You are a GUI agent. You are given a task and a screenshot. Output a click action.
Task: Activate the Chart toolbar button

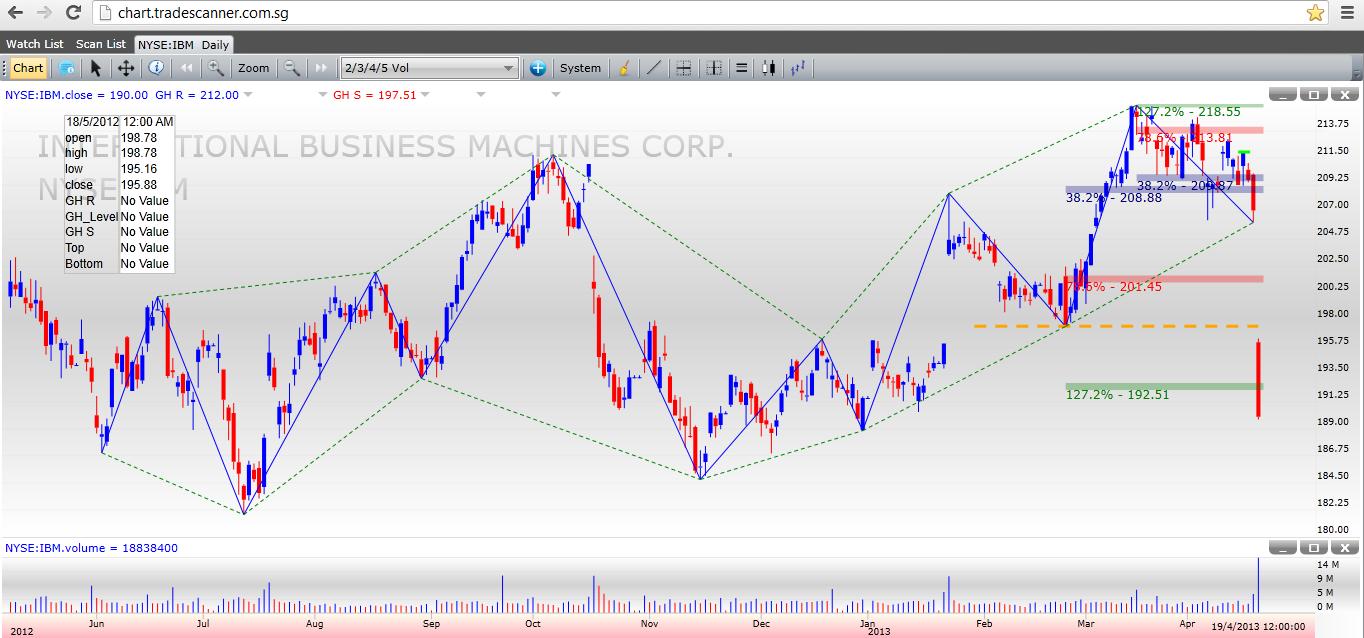[x=28, y=68]
